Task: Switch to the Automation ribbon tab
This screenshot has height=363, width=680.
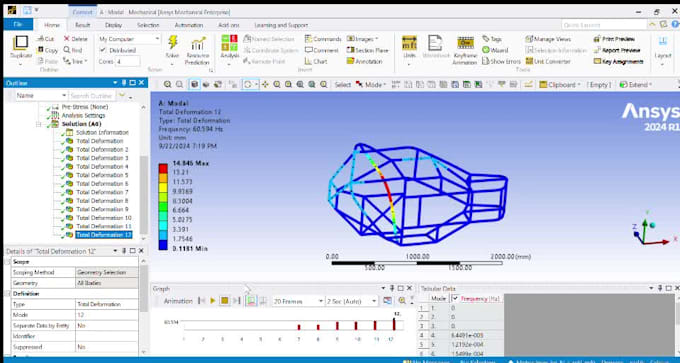Action: click(x=189, y=25)
